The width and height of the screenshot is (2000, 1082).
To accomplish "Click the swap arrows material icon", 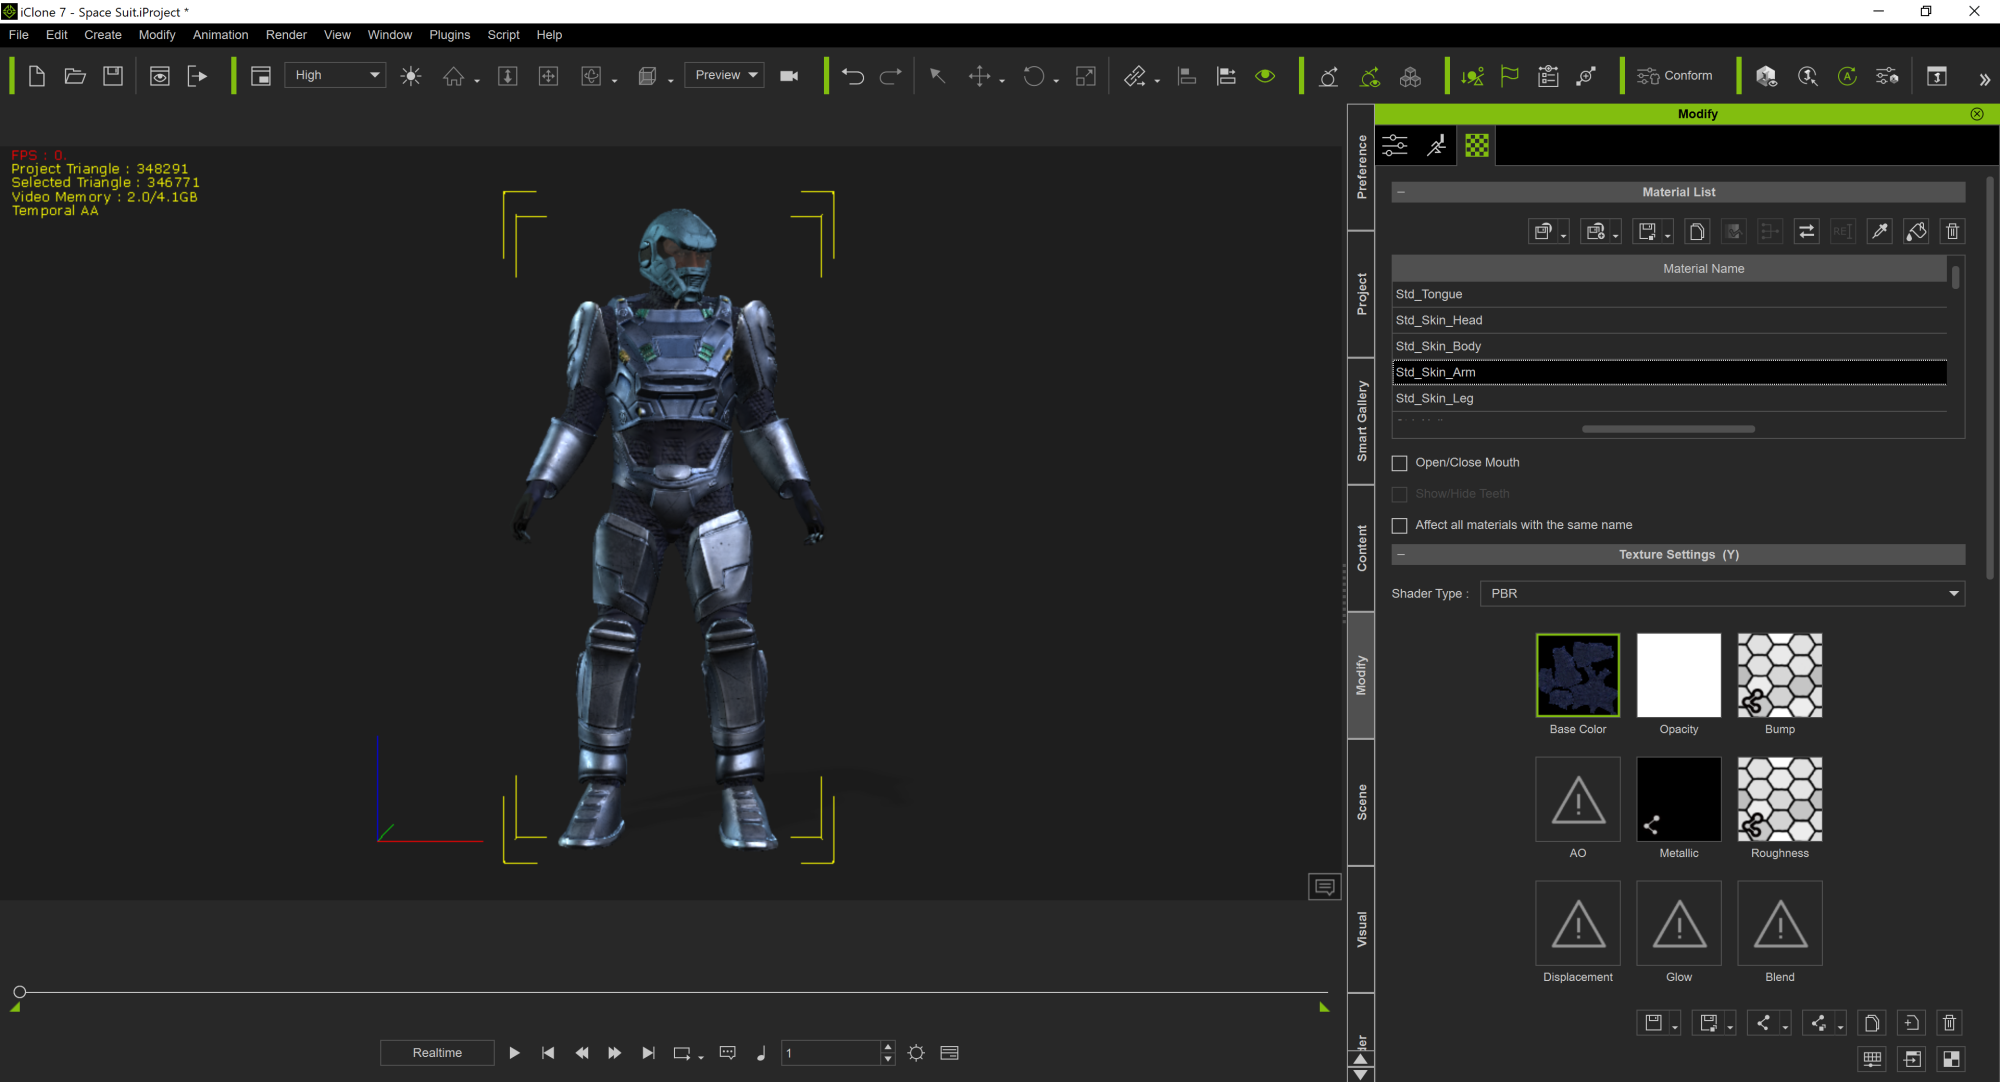I will click(x=1806, y=232).
